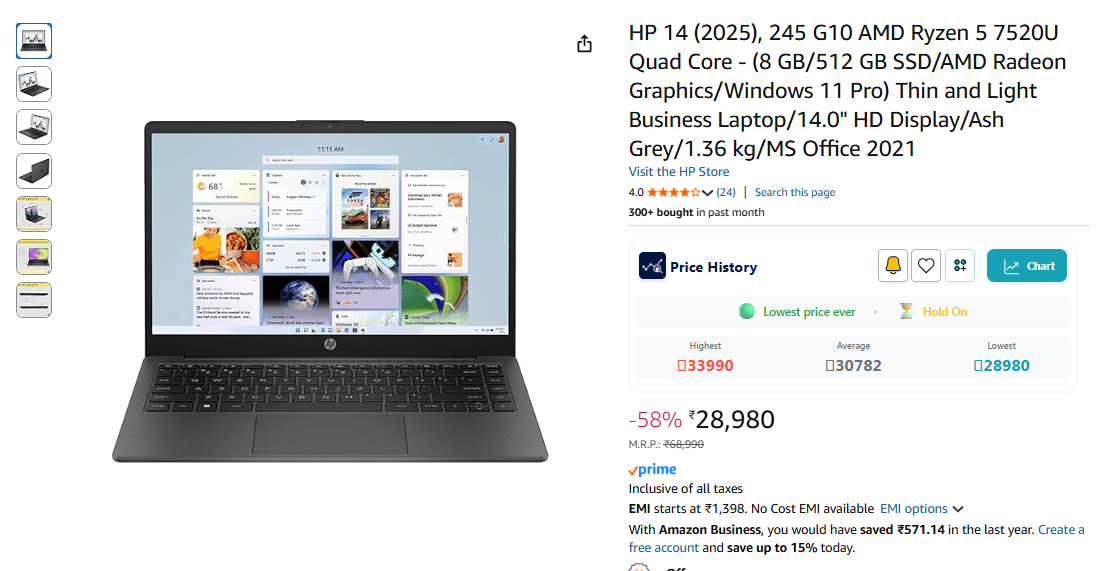
Task: Click the Hold On hourglass icon
Action: click(x=906, y=311)
